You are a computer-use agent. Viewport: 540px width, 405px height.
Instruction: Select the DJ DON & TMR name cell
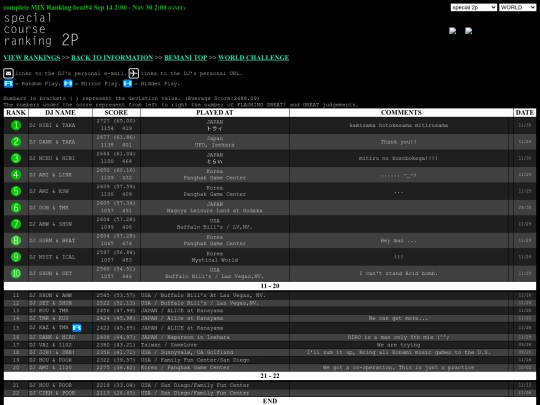60,208
